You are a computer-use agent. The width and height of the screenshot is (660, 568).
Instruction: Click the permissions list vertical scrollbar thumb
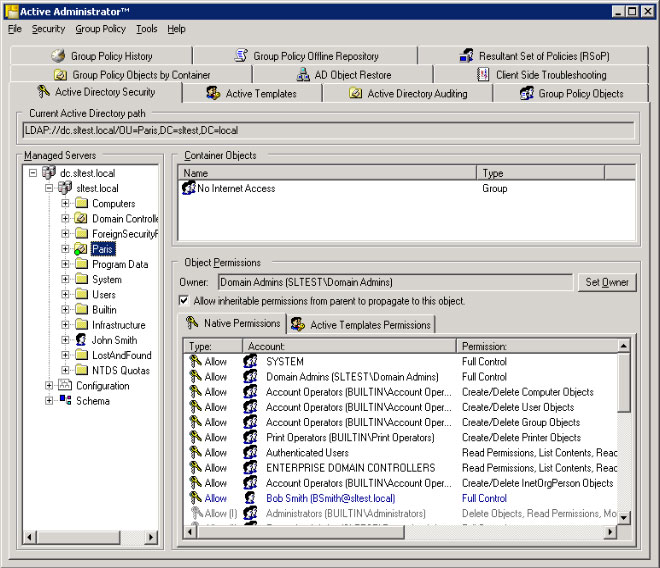click(624, 383)
